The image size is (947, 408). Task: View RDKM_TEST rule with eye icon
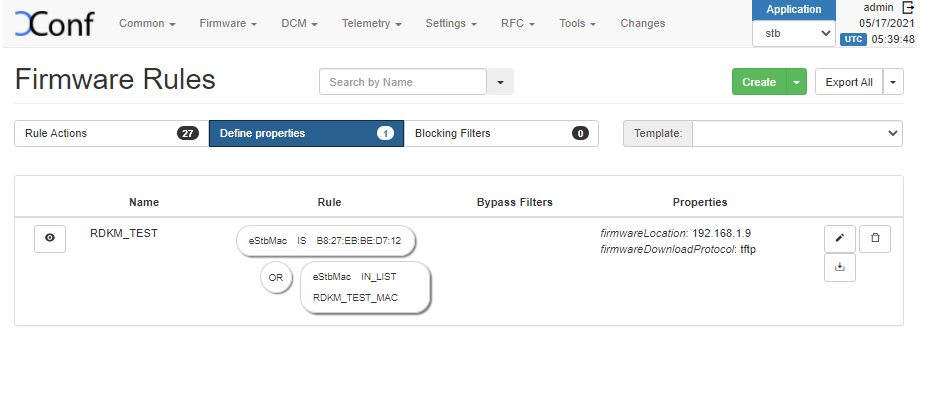[x=50, y=238]
